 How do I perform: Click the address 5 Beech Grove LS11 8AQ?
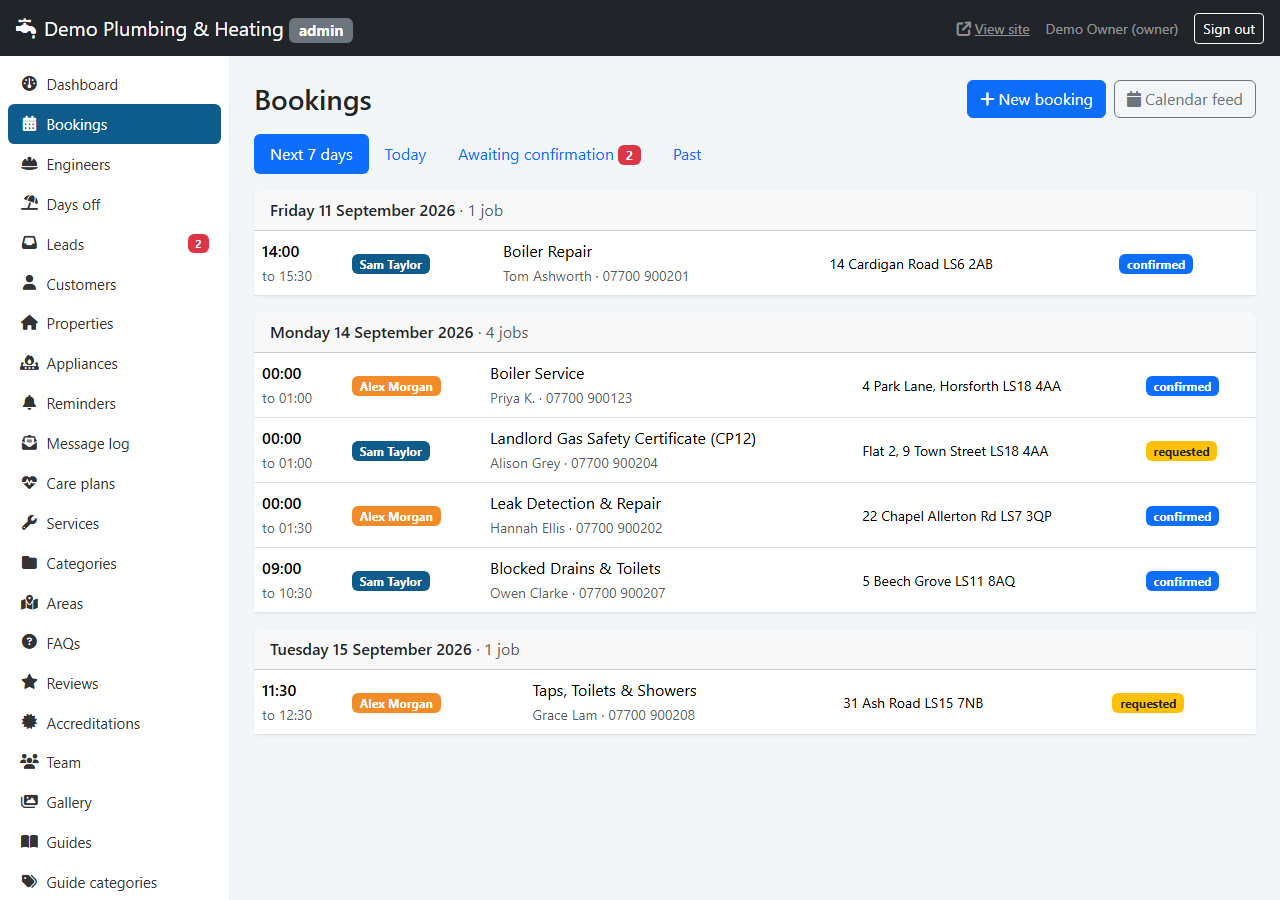click(x=939, y=581)
